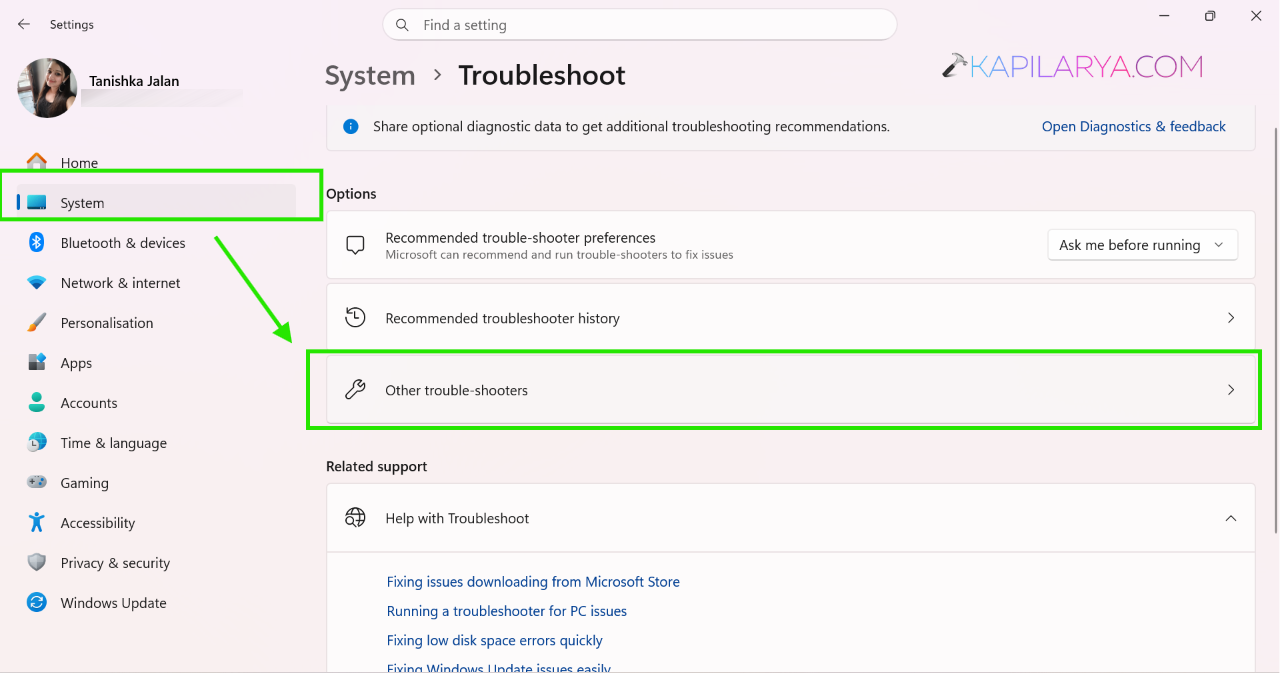The image size is (1280, 673).
Task: Click the back arrow icon
Action: coord(24,24)
